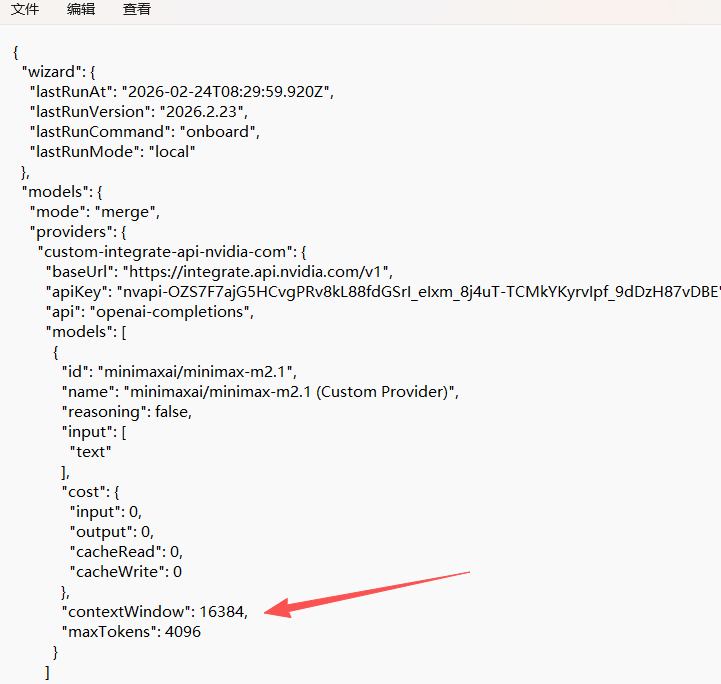Click the baseUrl integrate.api.nvidia.com line
Image resolution: width=721 pixels, height=684 pixels.
tap(219, 272)
